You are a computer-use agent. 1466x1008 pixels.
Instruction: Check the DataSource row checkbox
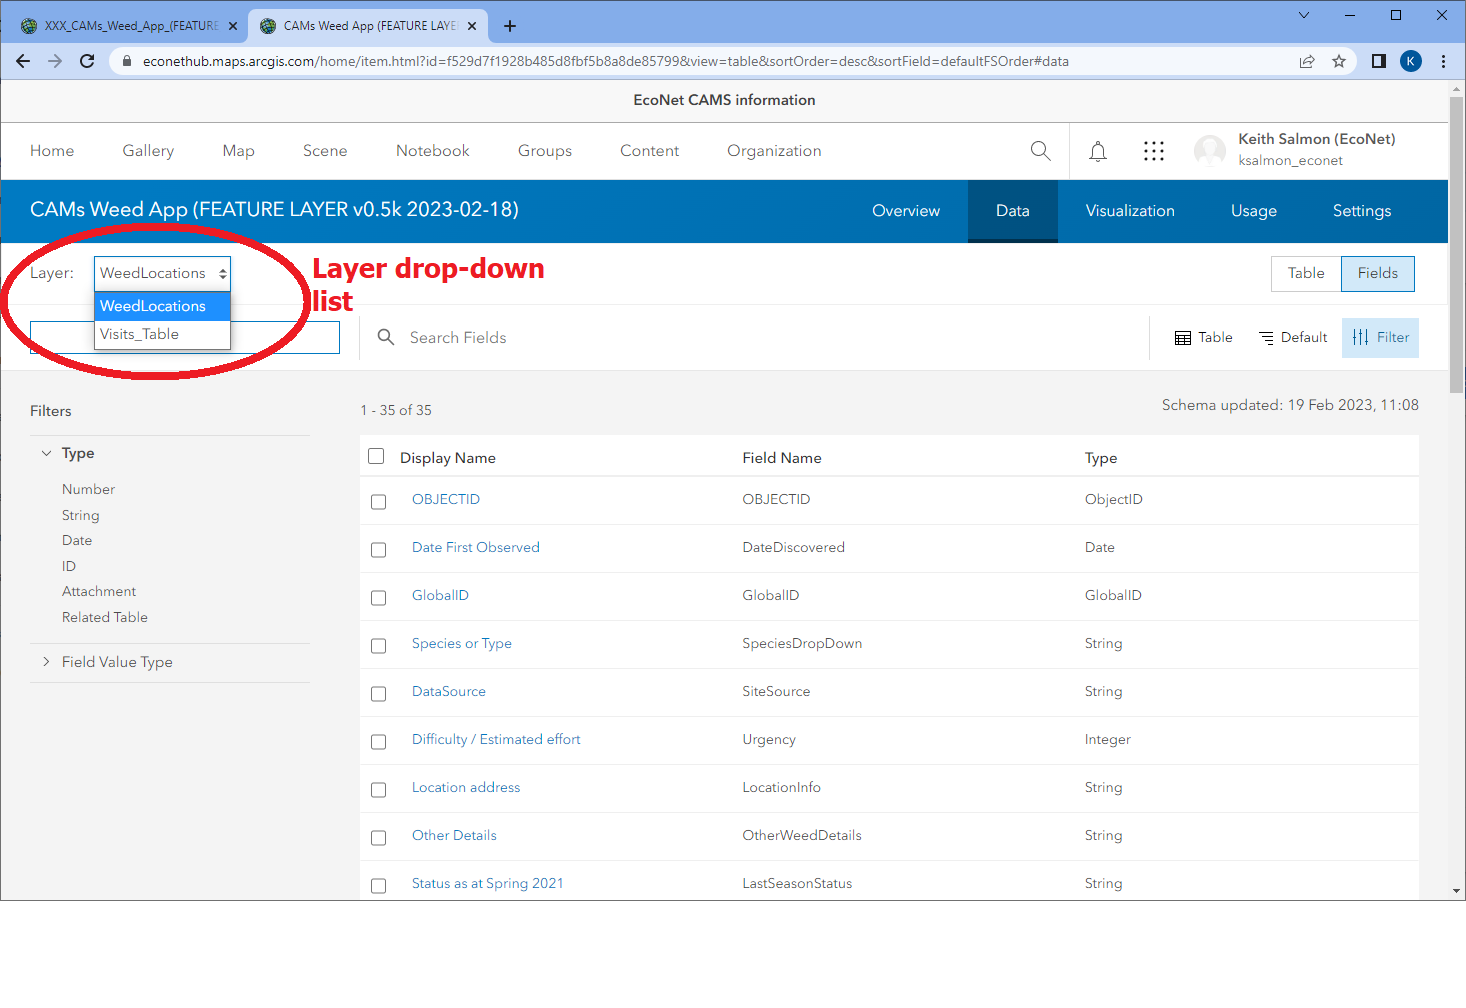click(x=378, y=693)
